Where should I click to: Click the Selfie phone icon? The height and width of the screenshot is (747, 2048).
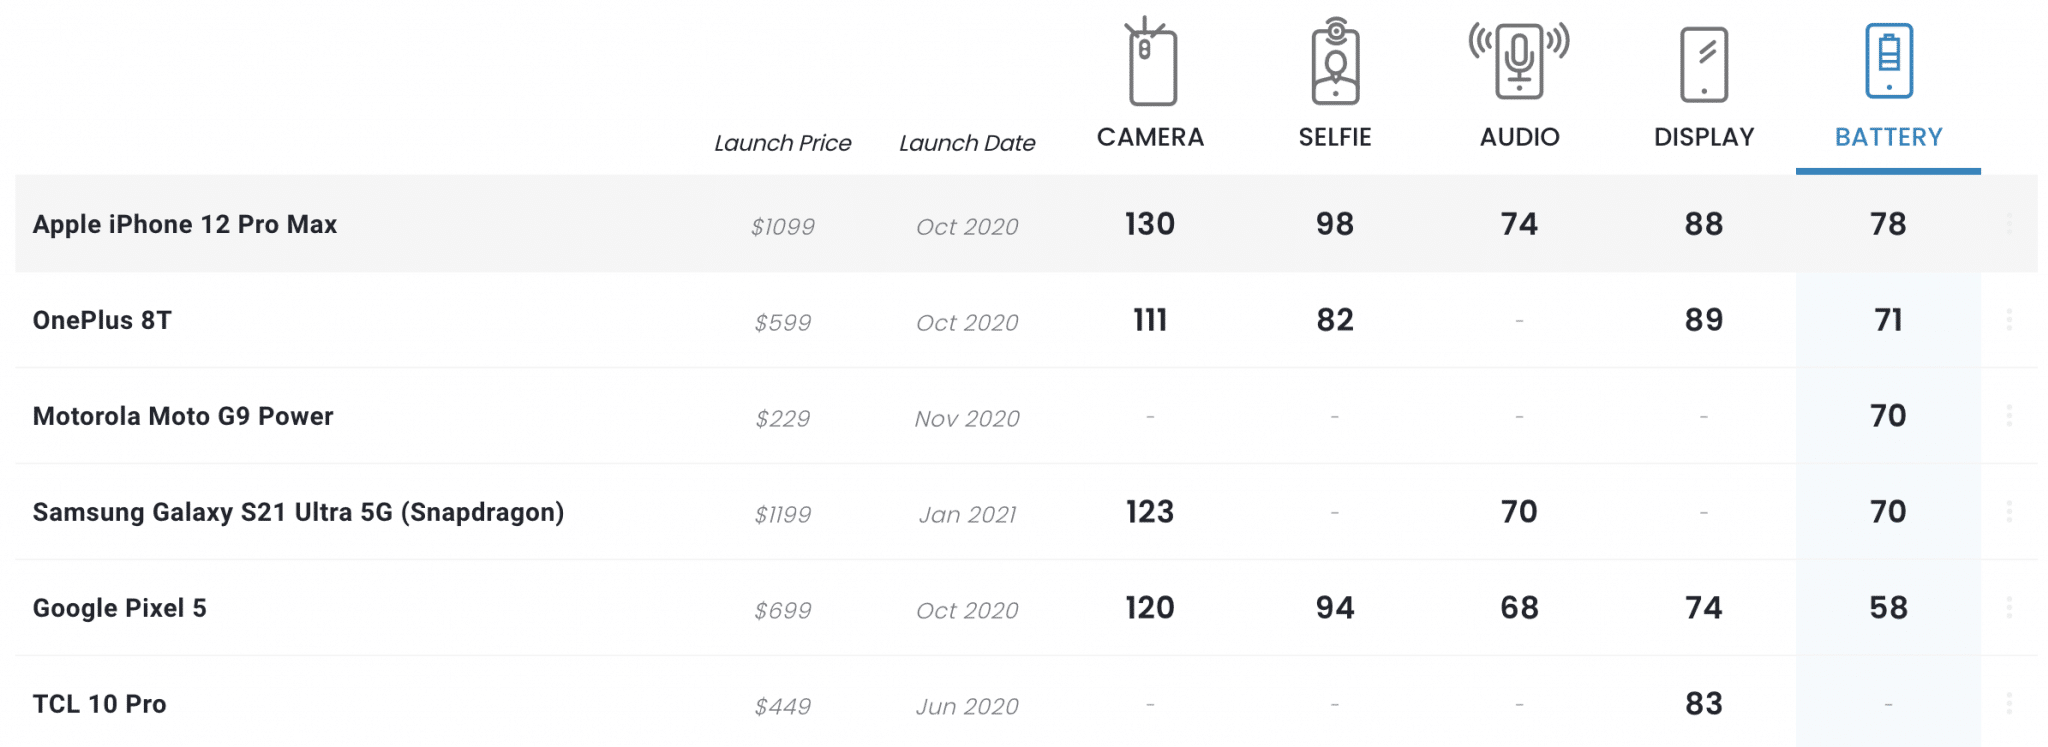pyautogui.click(x=1335, y=62)
